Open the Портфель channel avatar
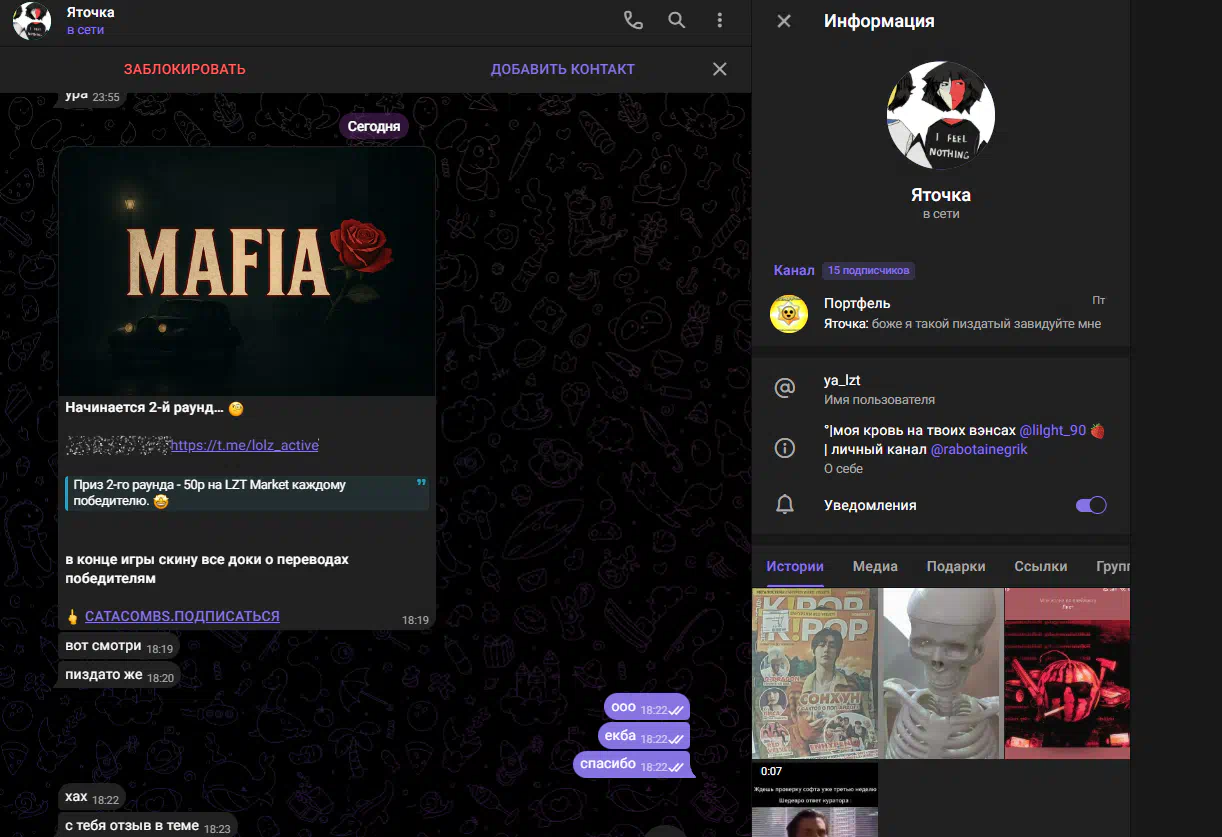Image resolution: width=1222 pixels, height=837 pixels. click(789, 313)
